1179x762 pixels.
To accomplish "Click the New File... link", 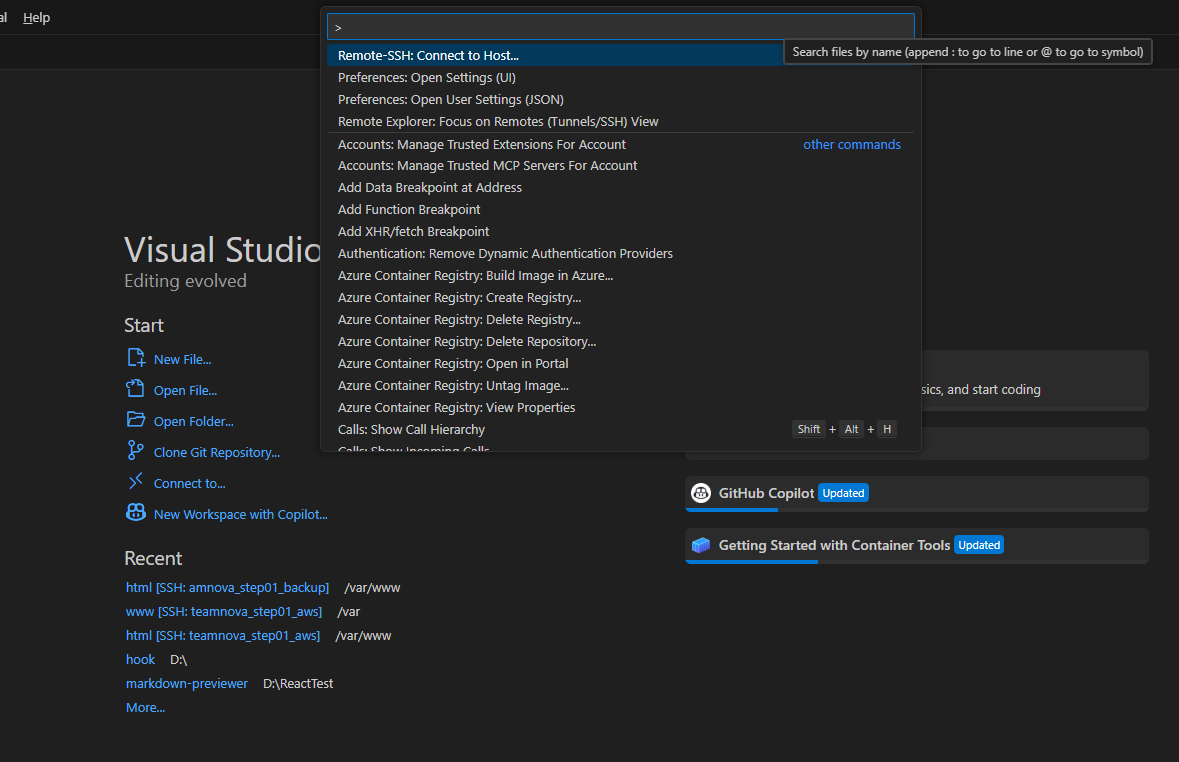I will 183,360.
